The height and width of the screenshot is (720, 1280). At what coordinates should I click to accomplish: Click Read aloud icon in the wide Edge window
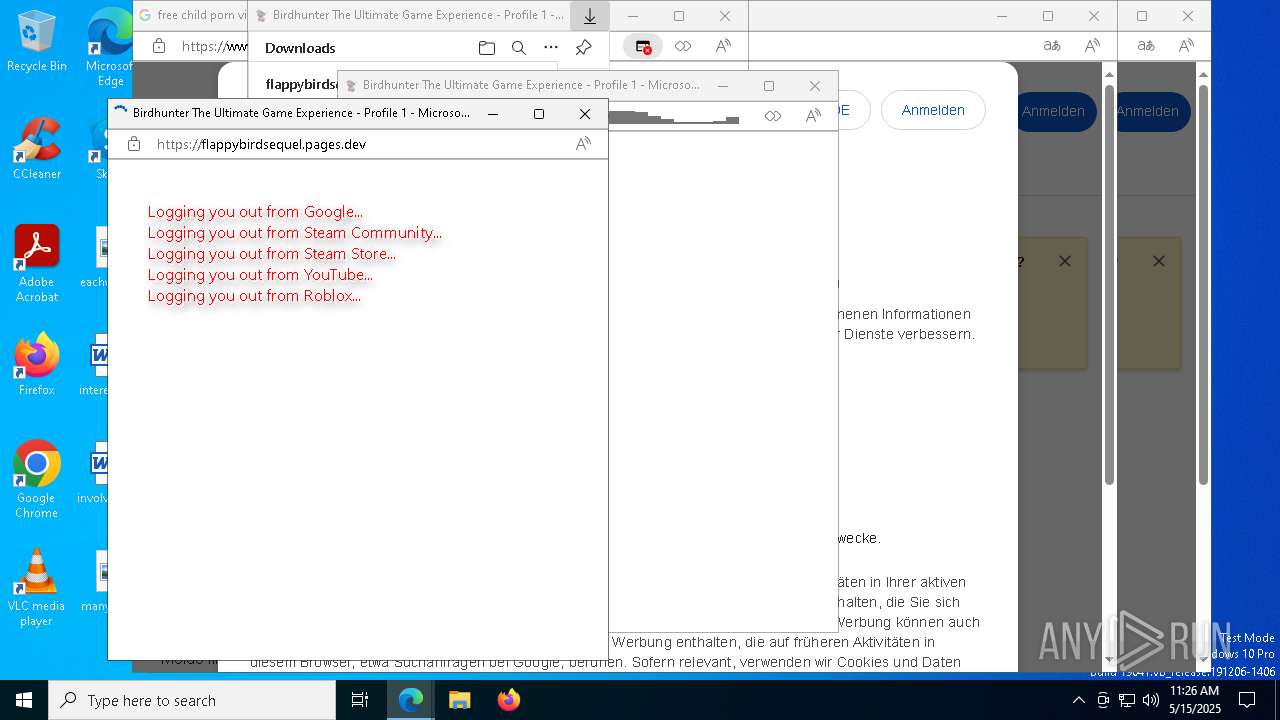[1092, 46]
